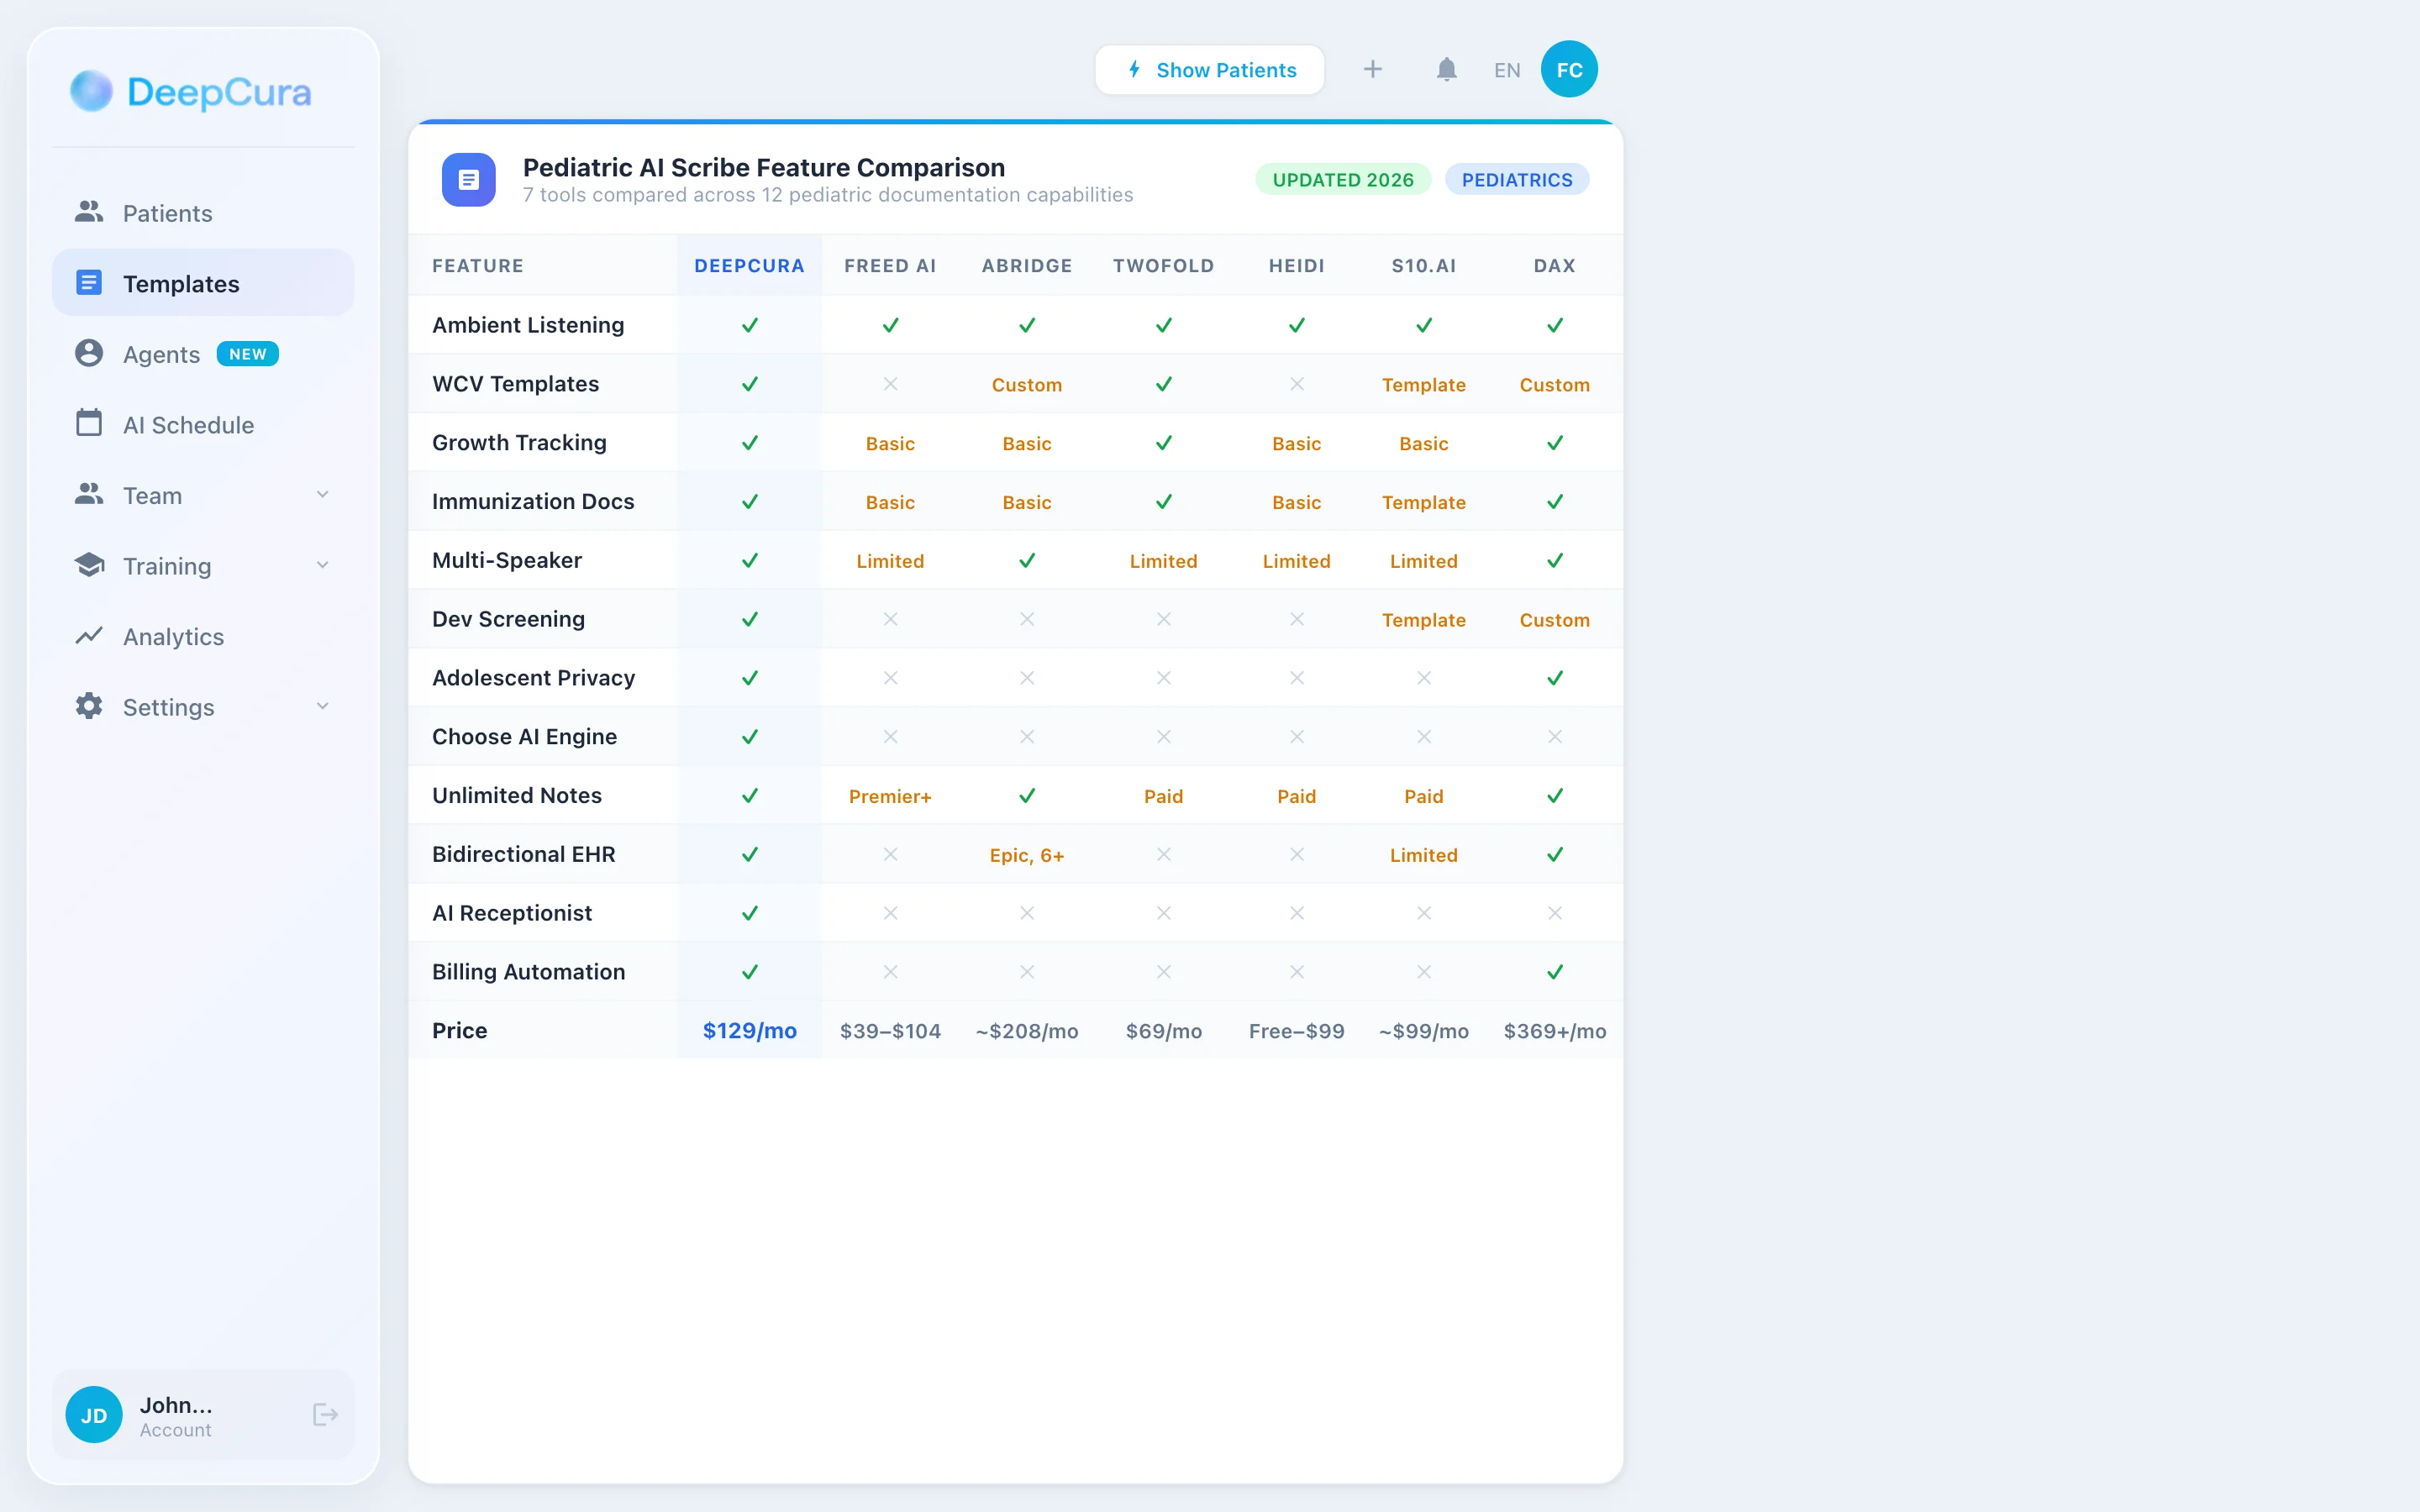Expand the Team section chevron
The height and width of the screenshot is (1512, 2420).
(322, 494)
